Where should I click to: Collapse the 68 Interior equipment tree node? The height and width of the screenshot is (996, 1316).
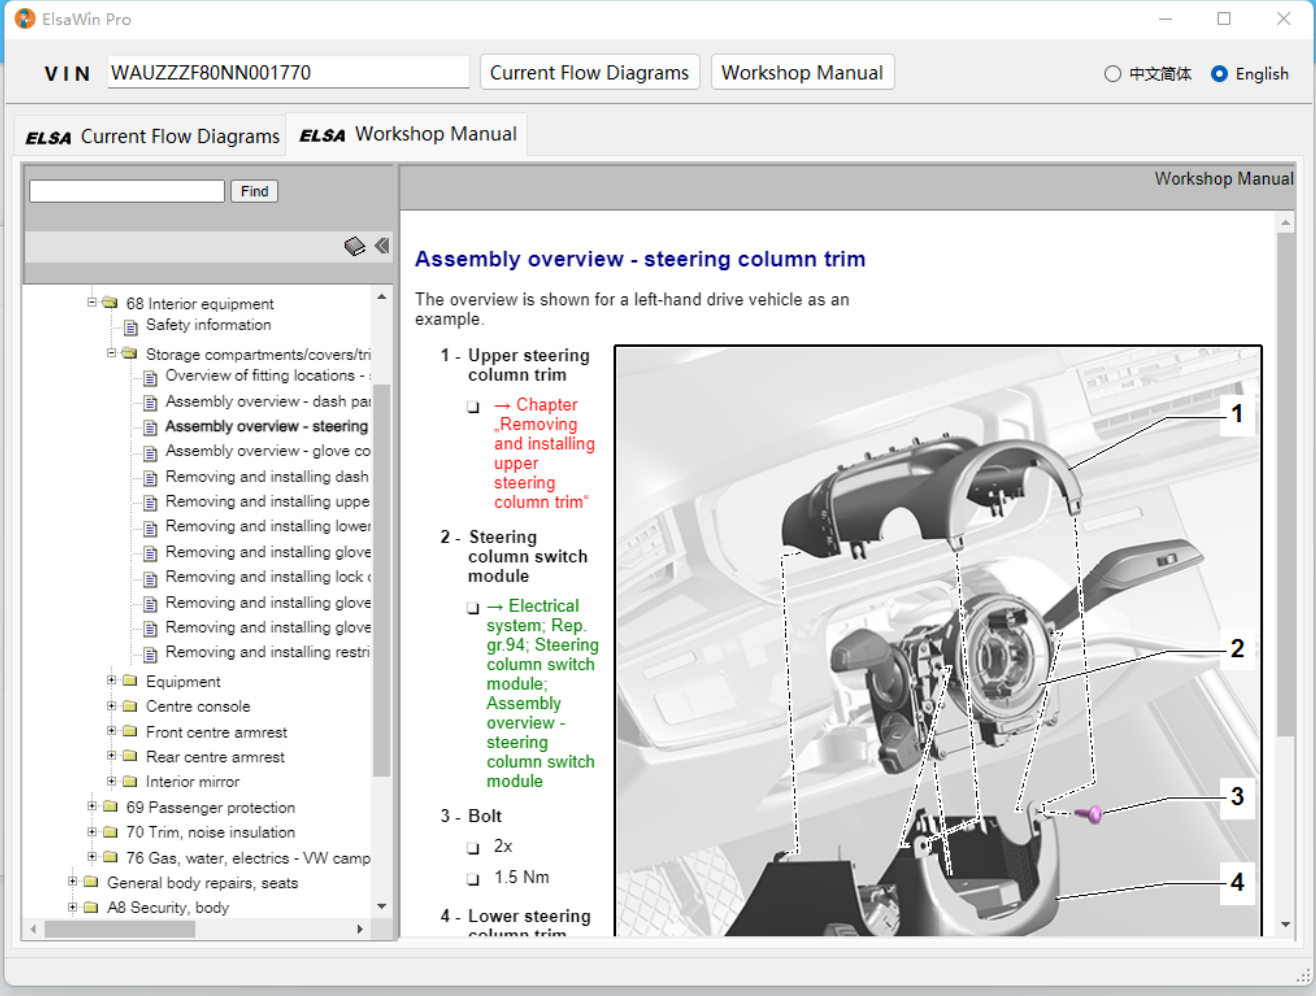(92, 302)
